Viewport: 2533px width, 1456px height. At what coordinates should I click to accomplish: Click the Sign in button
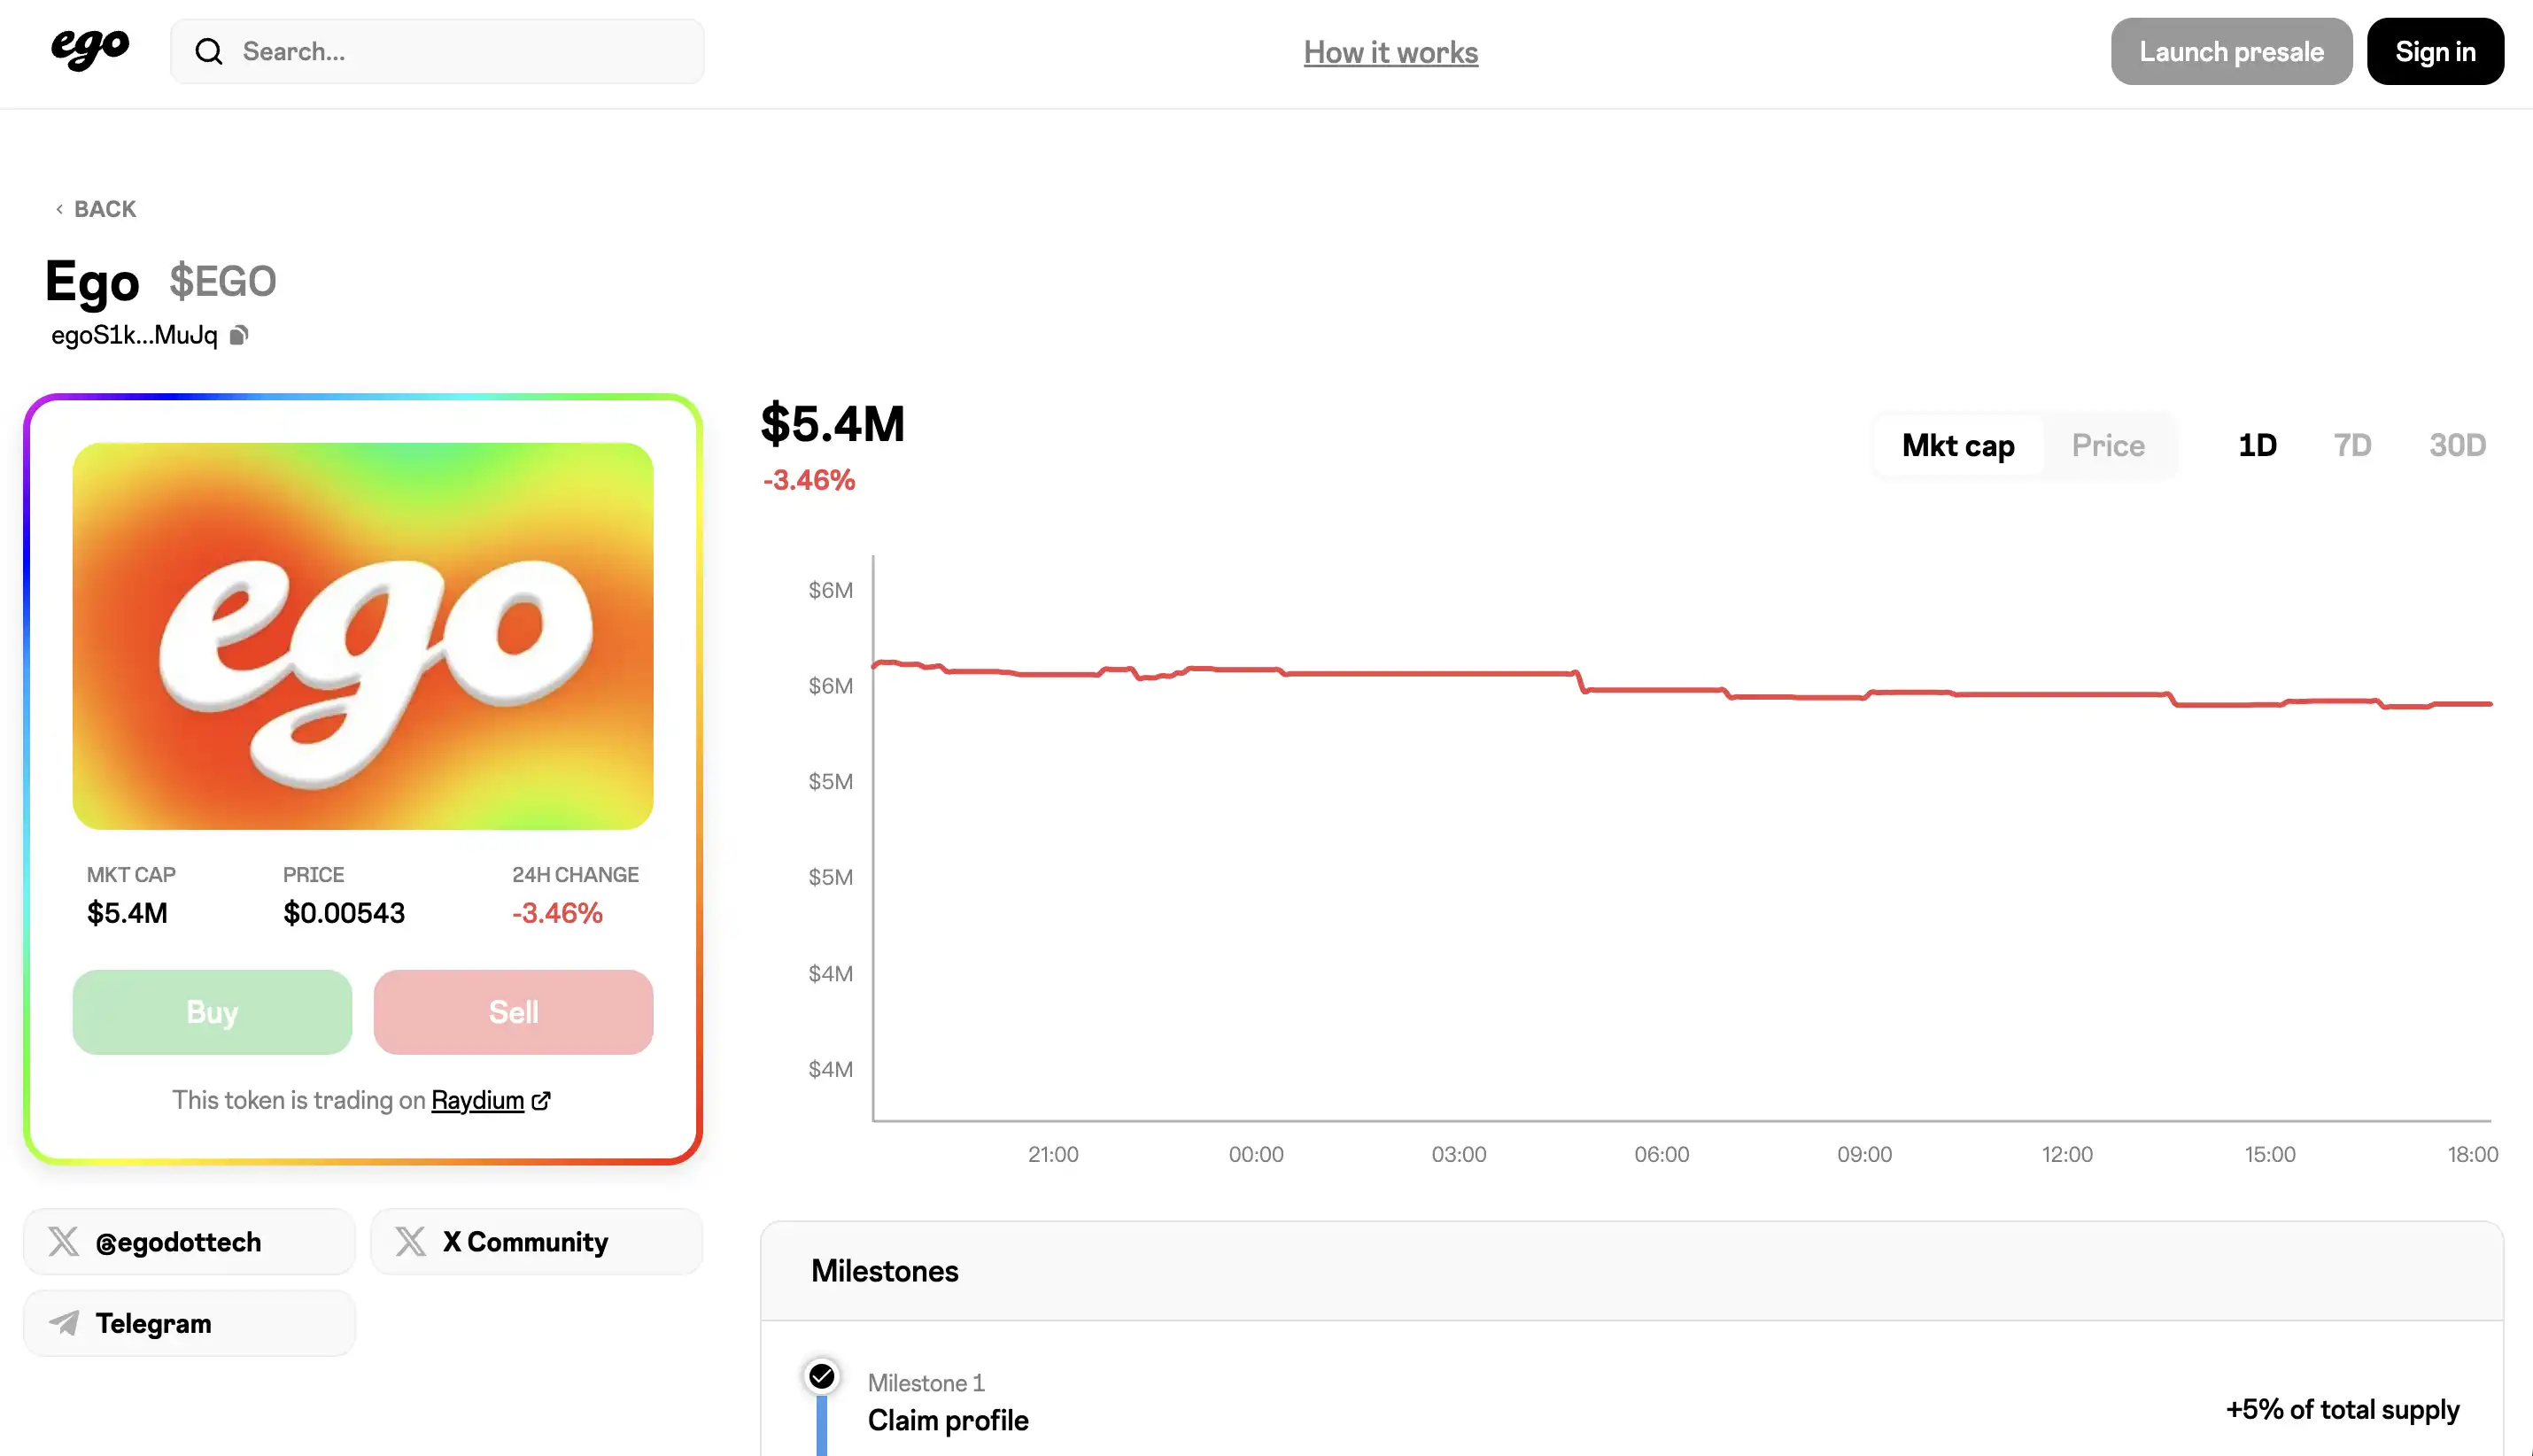[2434, 52]
